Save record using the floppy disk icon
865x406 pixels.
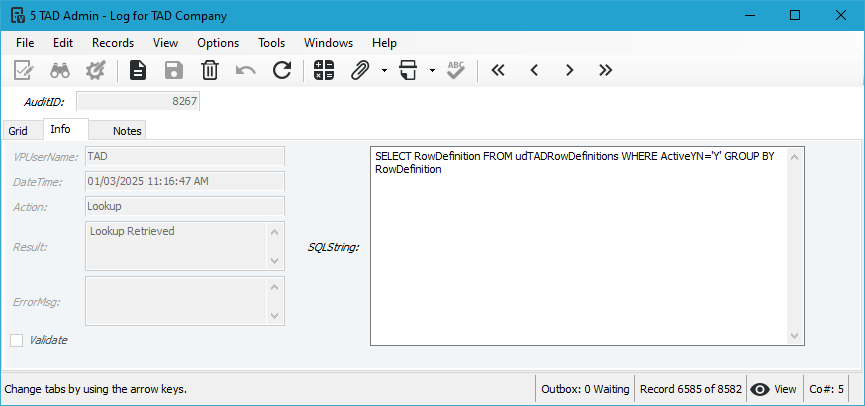click(x=174, y=71)
